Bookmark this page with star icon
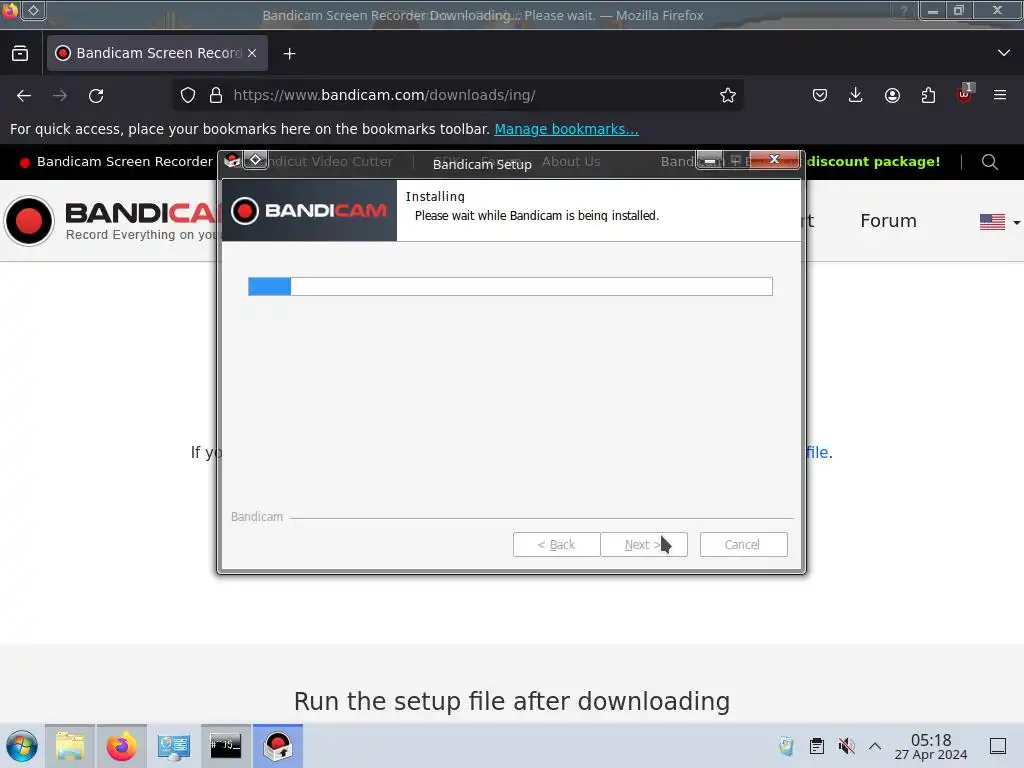This screenshot has height=768, width=1024. (728, 95)
